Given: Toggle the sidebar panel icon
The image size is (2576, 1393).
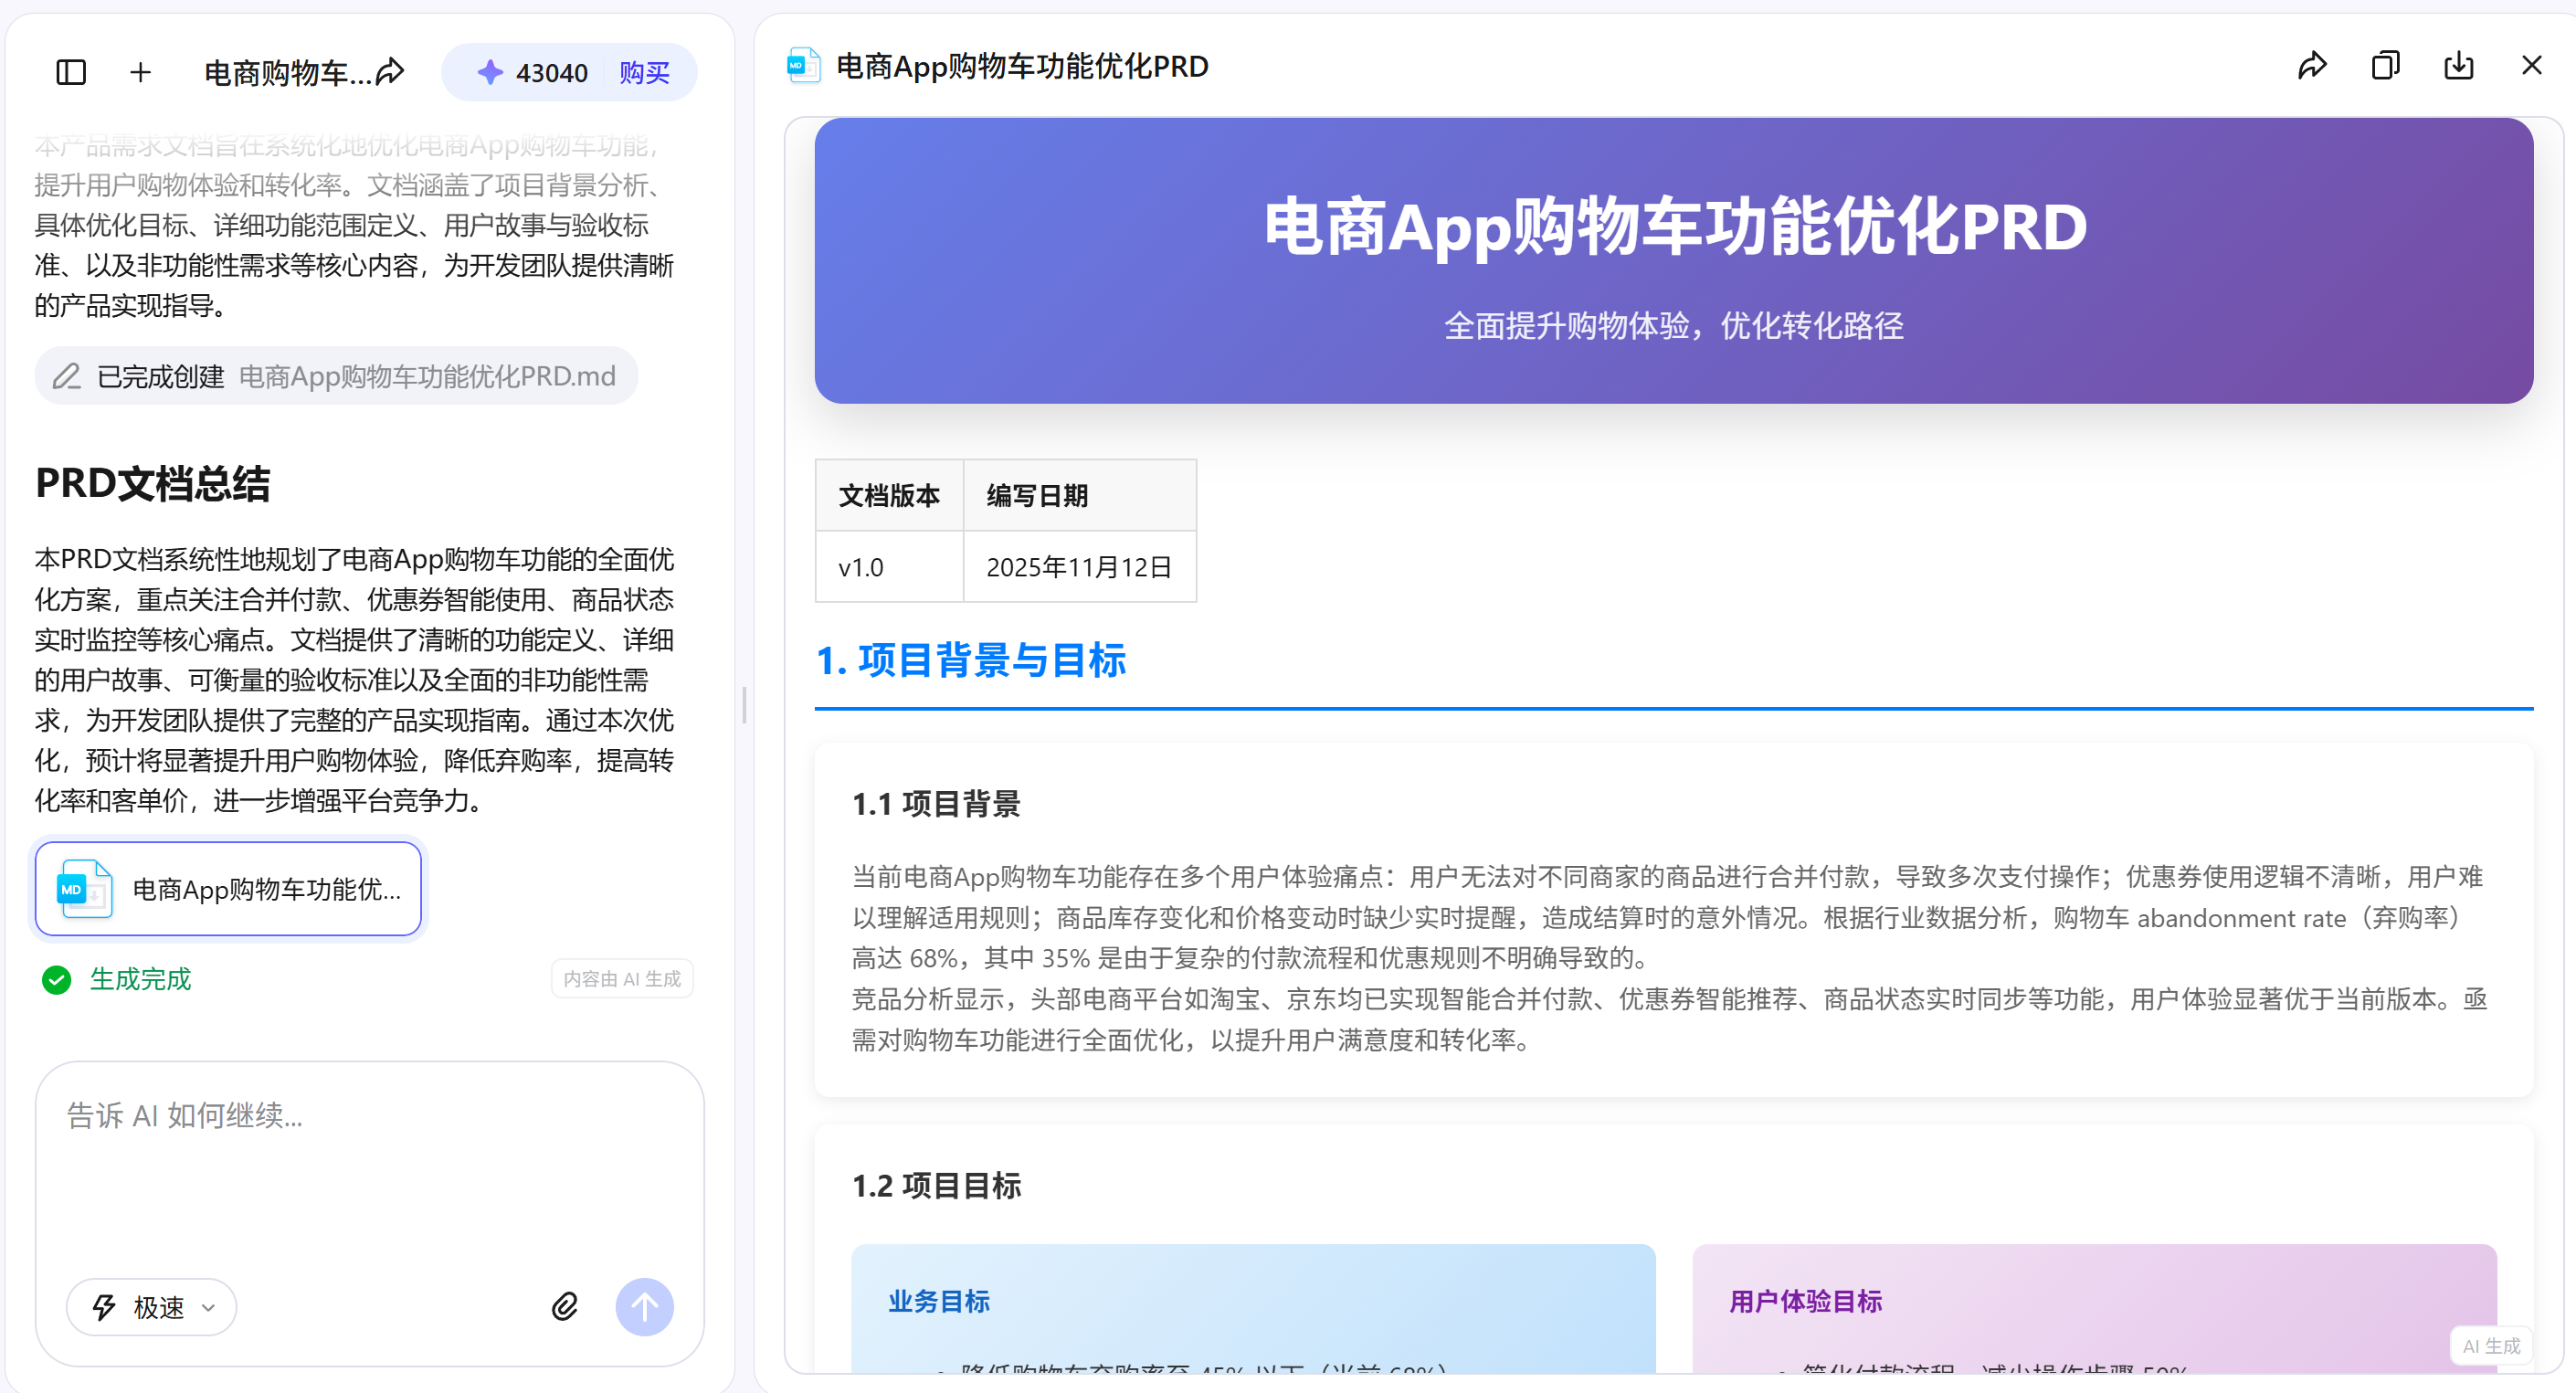Looking at the screenshot, I should (69, 71).
